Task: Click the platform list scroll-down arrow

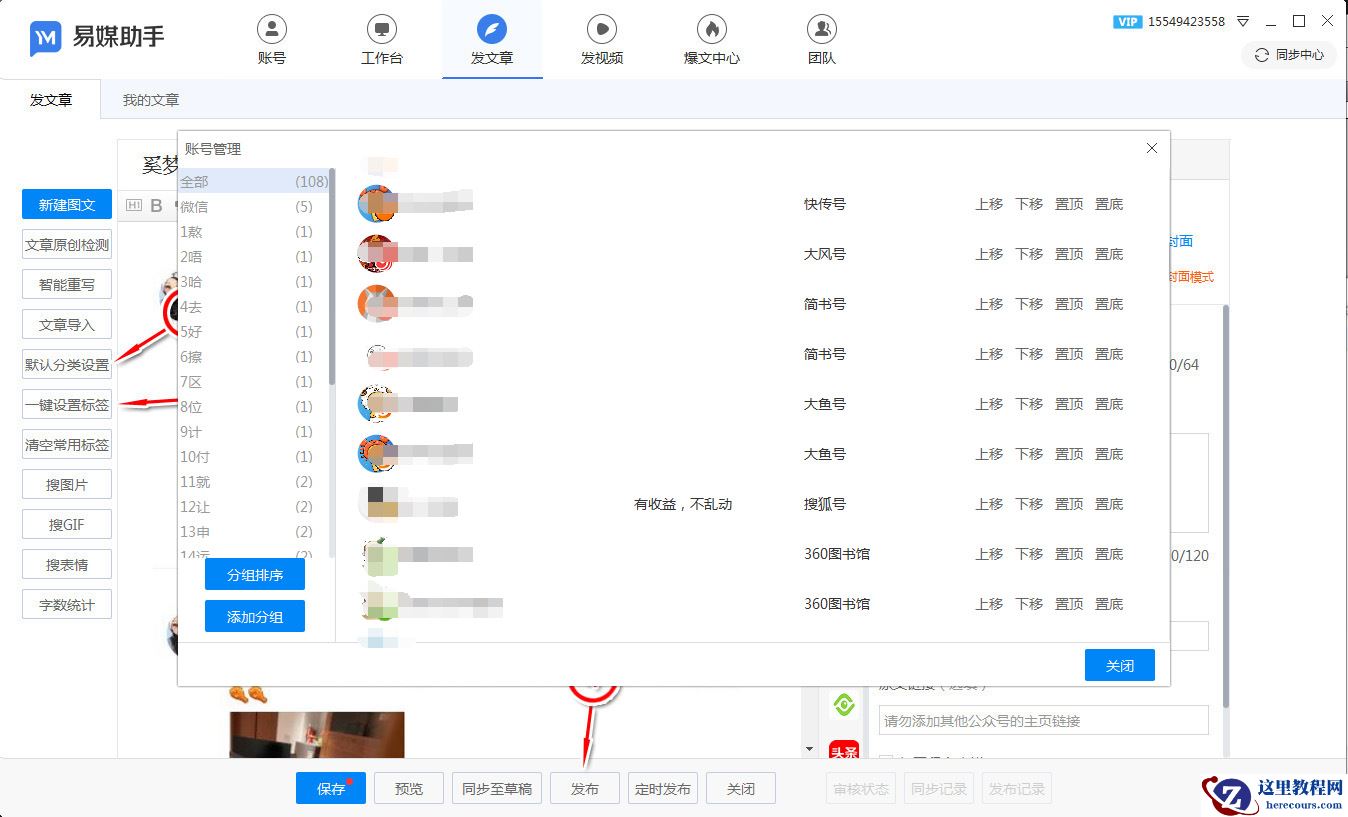Action: [809, 749]
